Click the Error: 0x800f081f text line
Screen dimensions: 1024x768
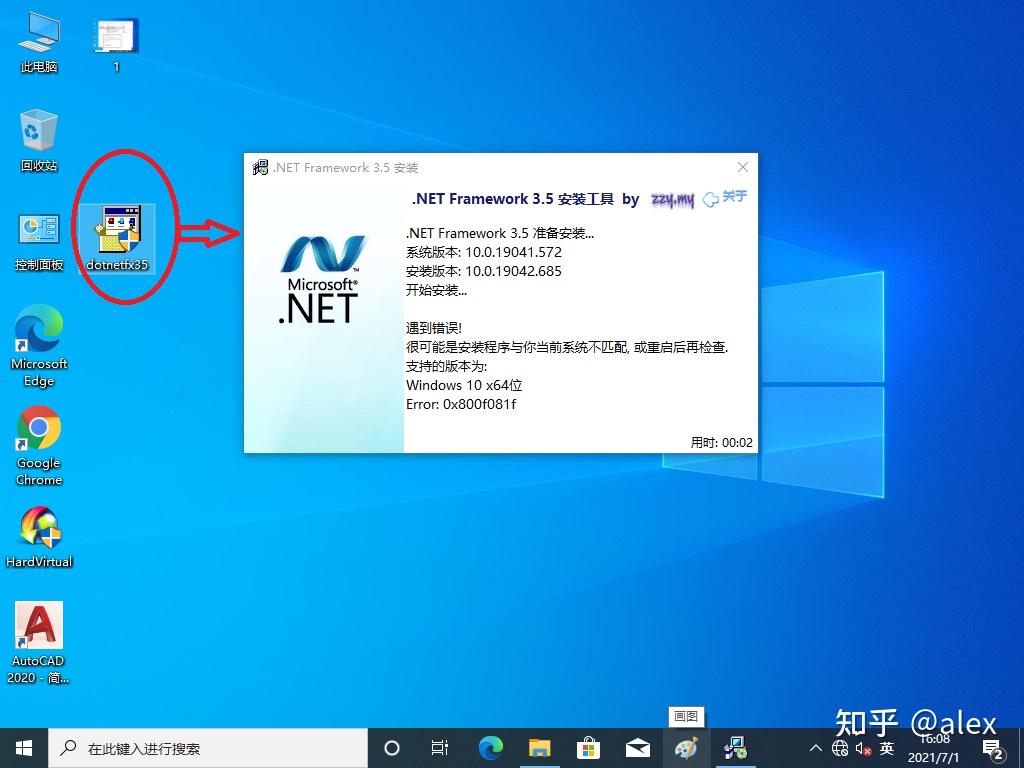click(461, 404)
